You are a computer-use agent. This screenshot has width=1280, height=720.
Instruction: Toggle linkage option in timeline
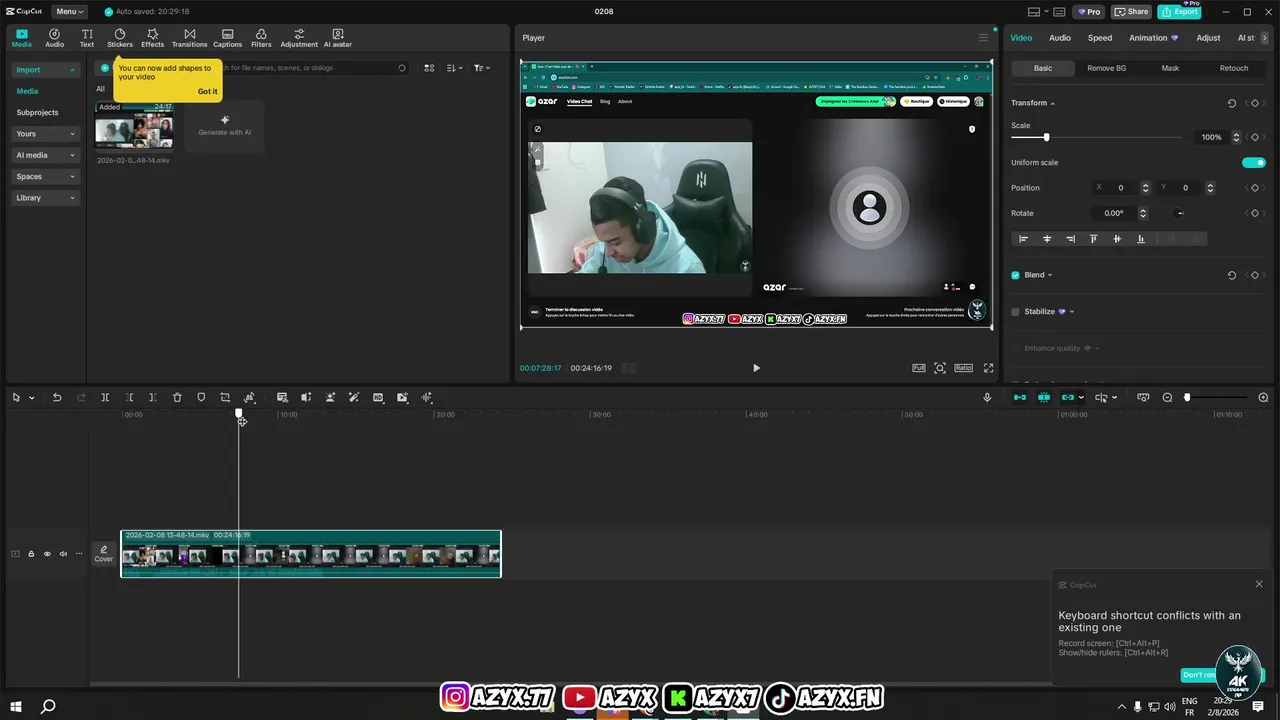(x=1068, y=397)
